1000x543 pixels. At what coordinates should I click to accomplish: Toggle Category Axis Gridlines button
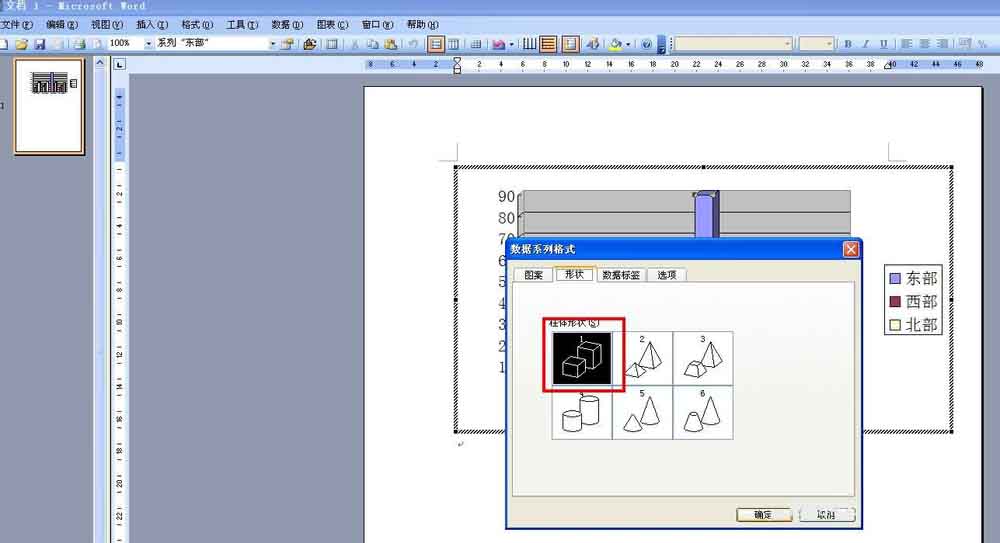[x=529, y=44]
